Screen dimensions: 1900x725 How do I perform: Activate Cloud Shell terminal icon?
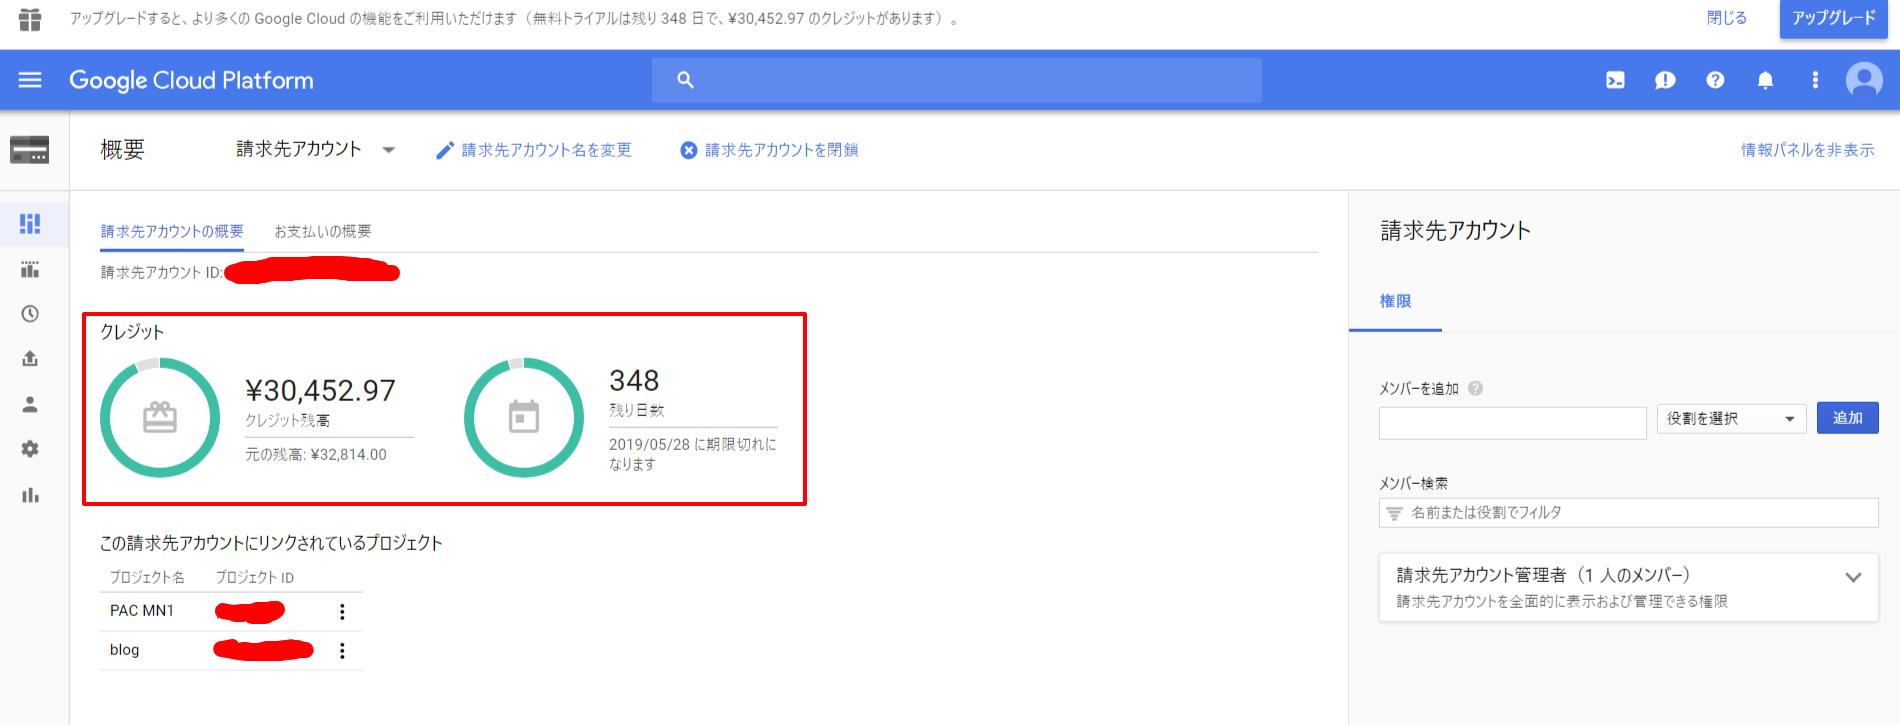coord(1615,80)
